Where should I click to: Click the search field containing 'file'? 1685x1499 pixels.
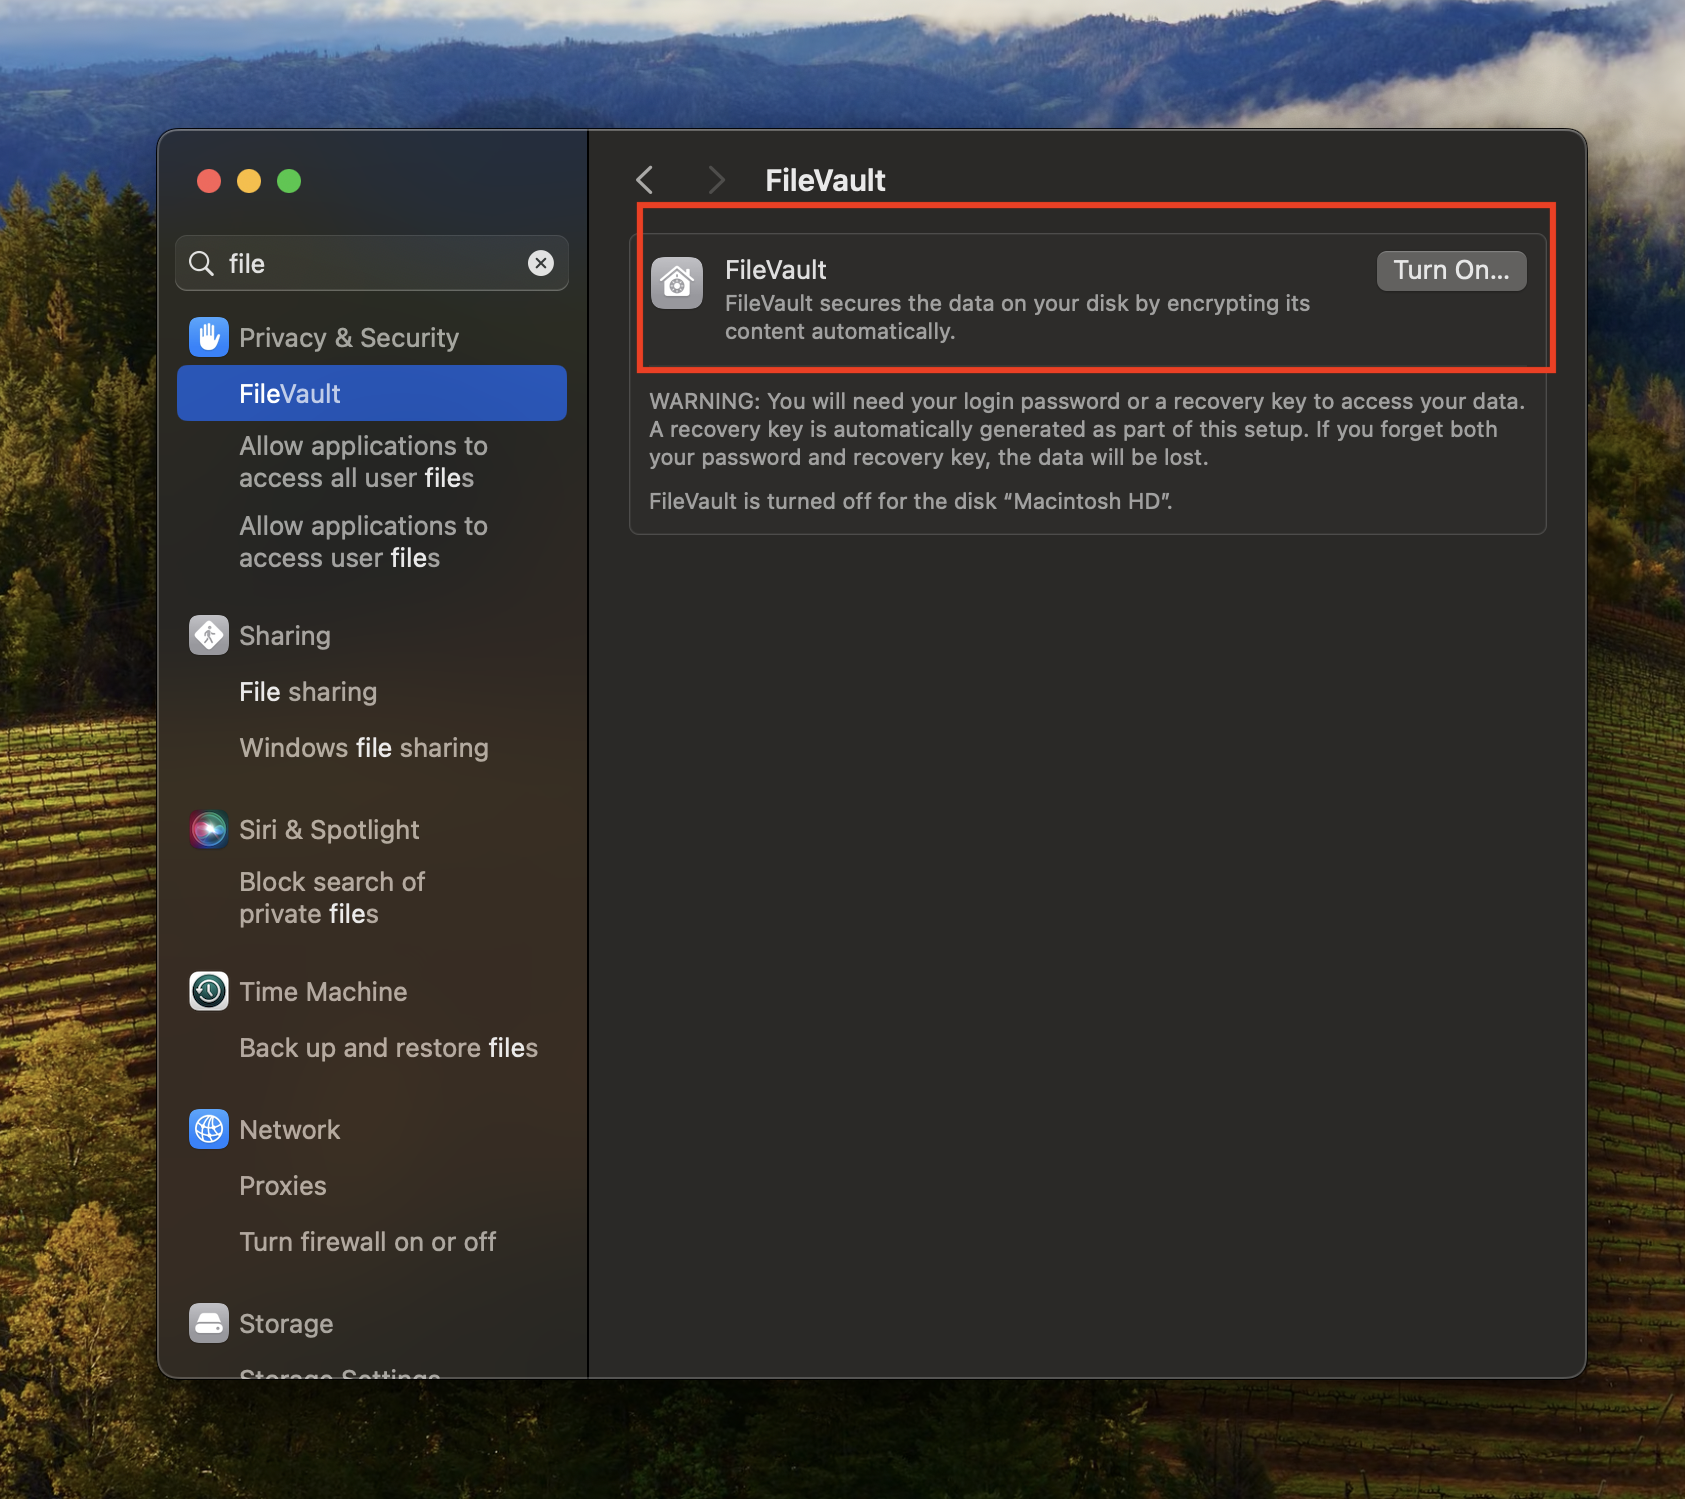tap(372, 263)
